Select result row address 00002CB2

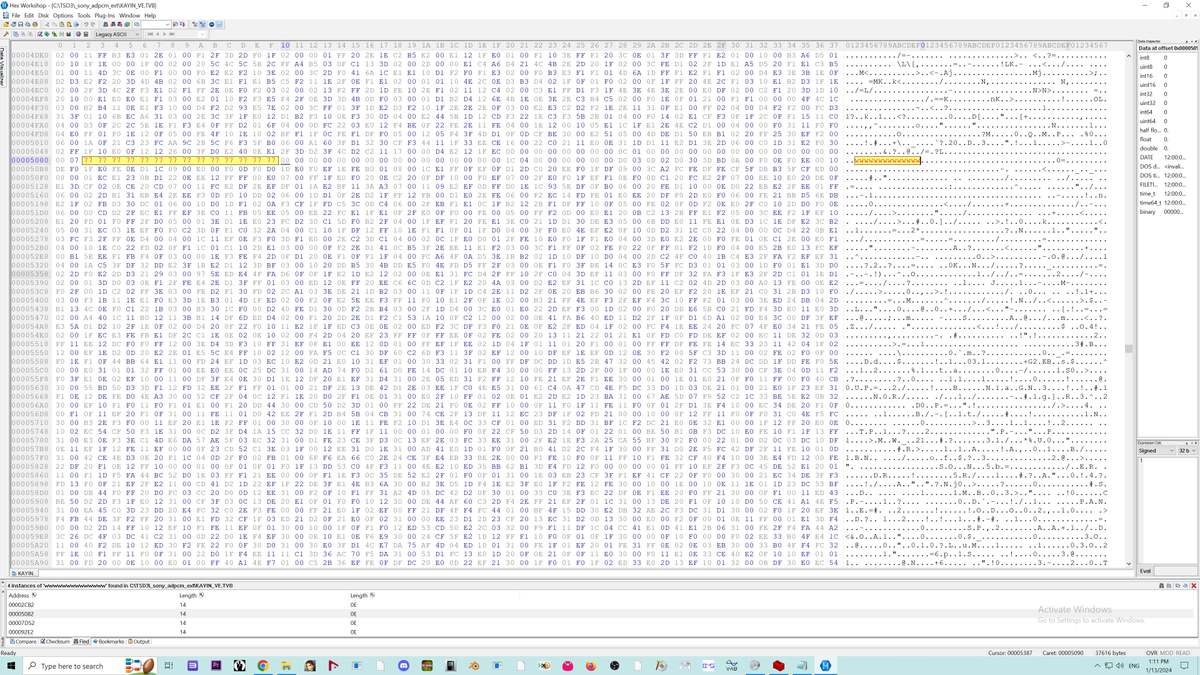pyautogui.click(x=22, y=604)
